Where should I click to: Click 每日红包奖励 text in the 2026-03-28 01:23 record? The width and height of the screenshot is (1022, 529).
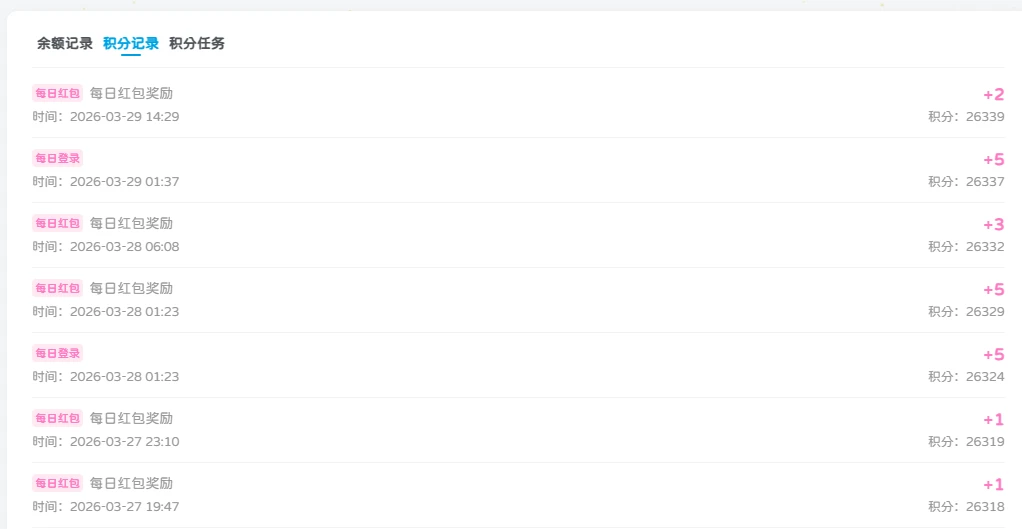(131, 289)
